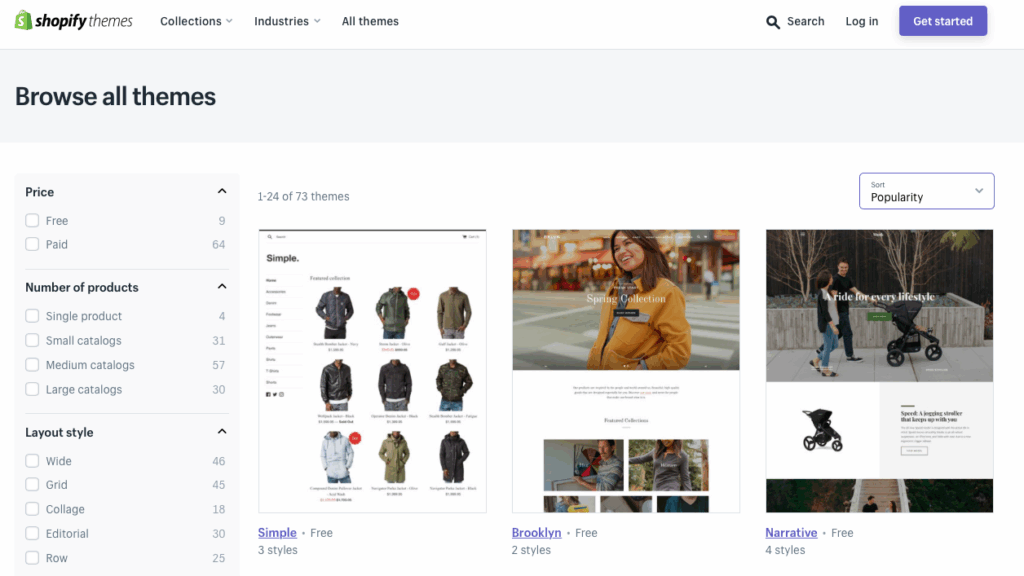Screen dimensions: 1024x576
Task: Open the Brooklyn theme link
Action: click(x=536, y=532)
